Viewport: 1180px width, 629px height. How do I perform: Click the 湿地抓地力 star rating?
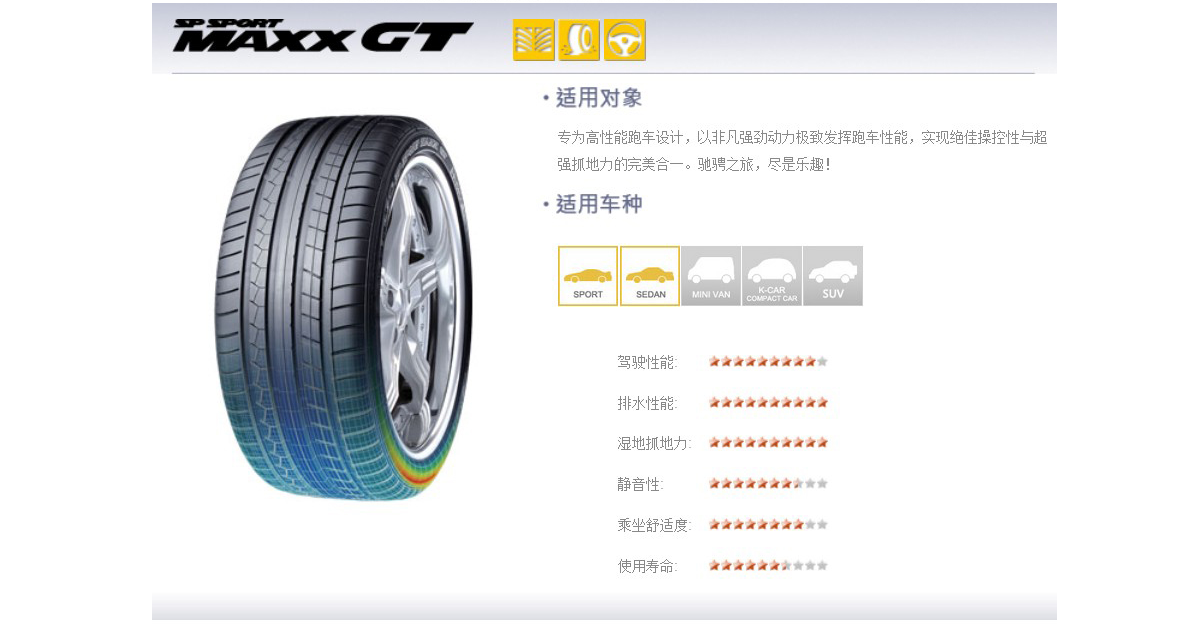click(768, 442)
